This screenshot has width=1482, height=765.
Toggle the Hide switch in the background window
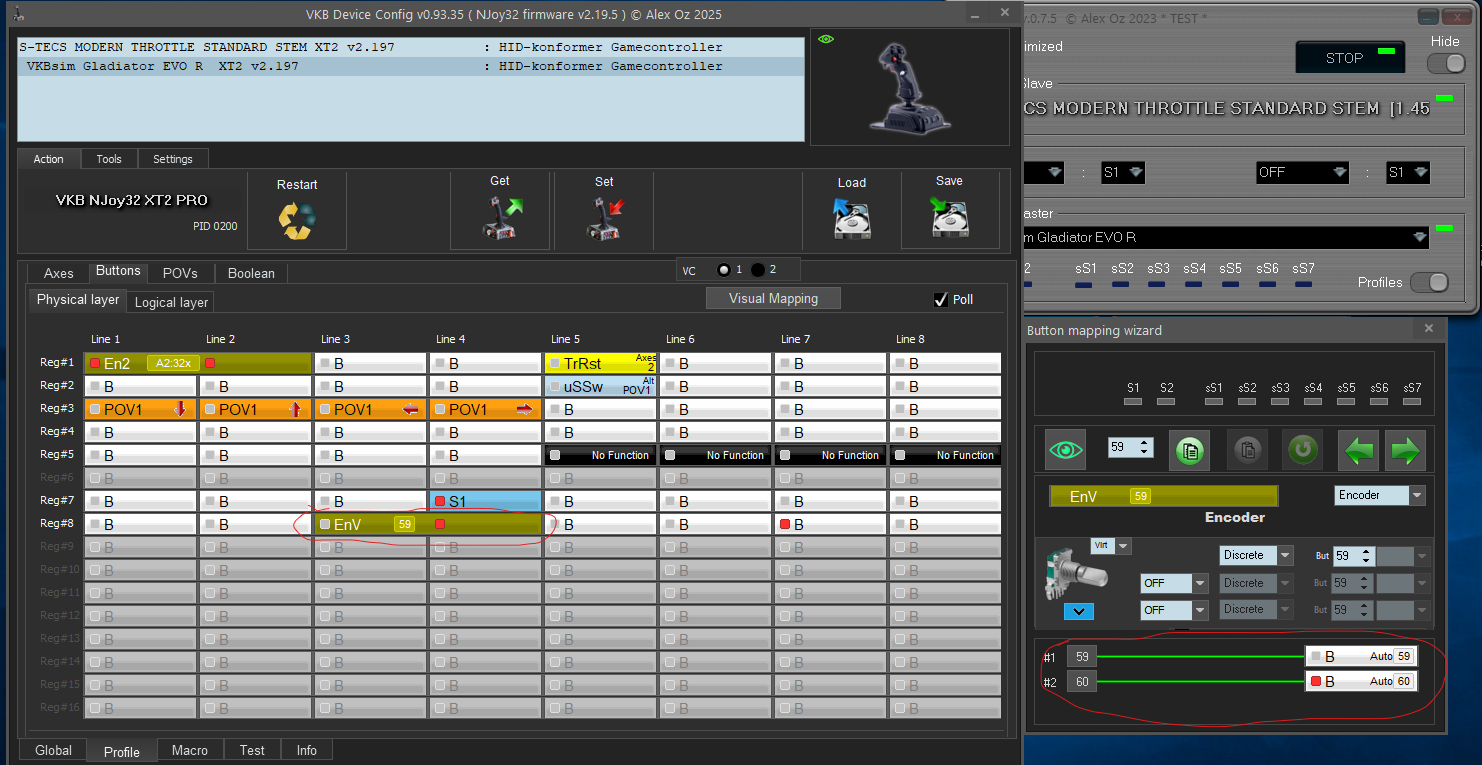1446,63
